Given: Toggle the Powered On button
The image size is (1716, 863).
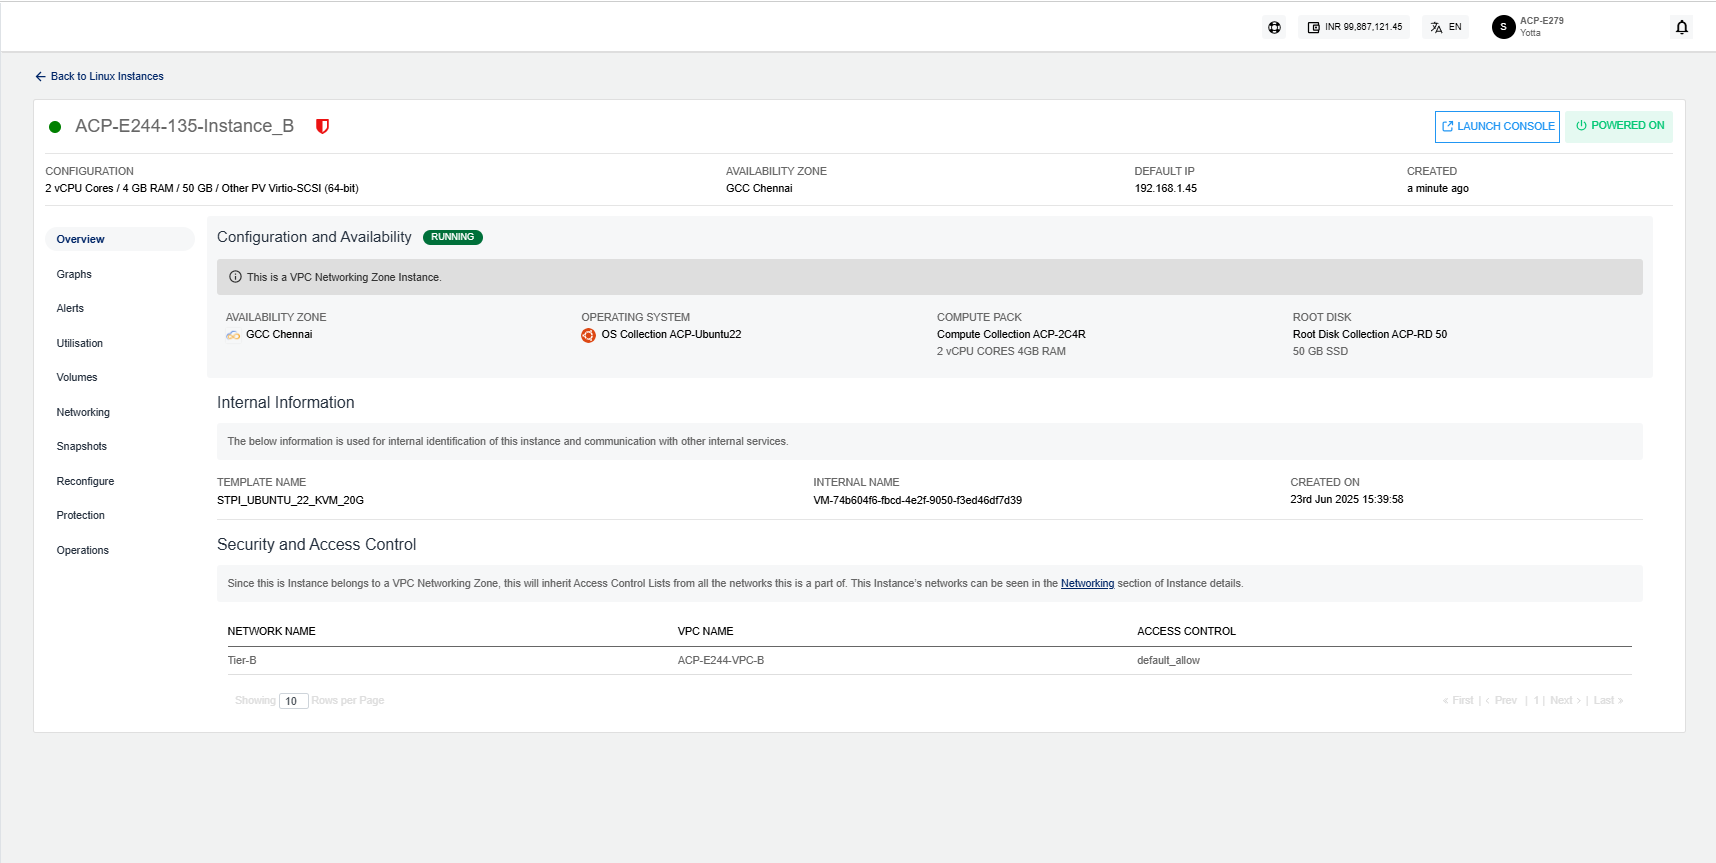Looking at the screenshot, I should (x=1619, y=126).
